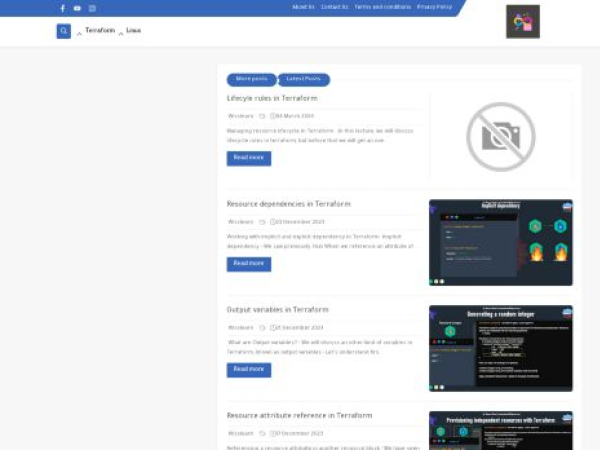Click the folder icon on Resource dependencies post

(262, 222)
